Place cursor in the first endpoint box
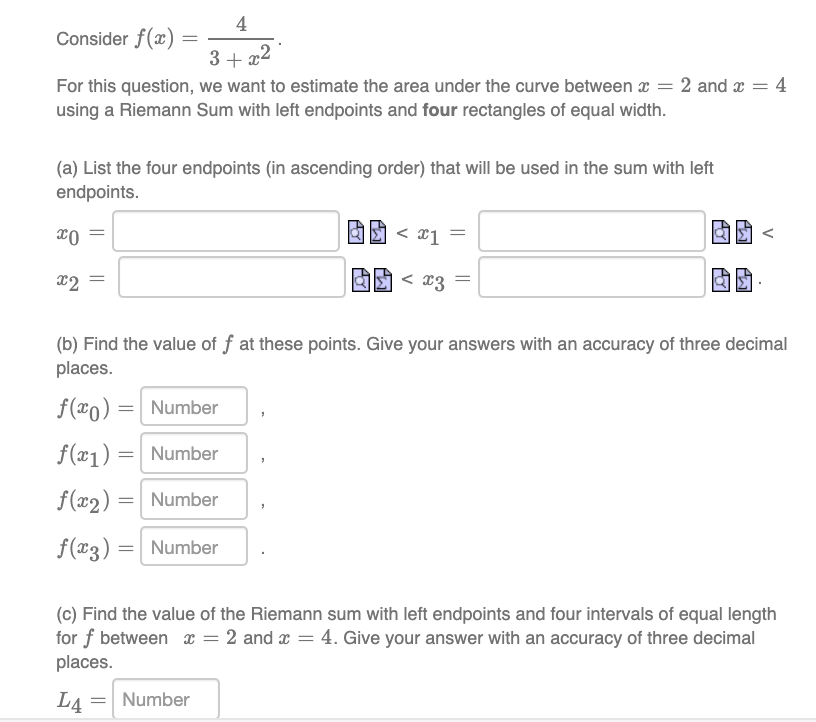816x722 pixels. click(226, 232)
